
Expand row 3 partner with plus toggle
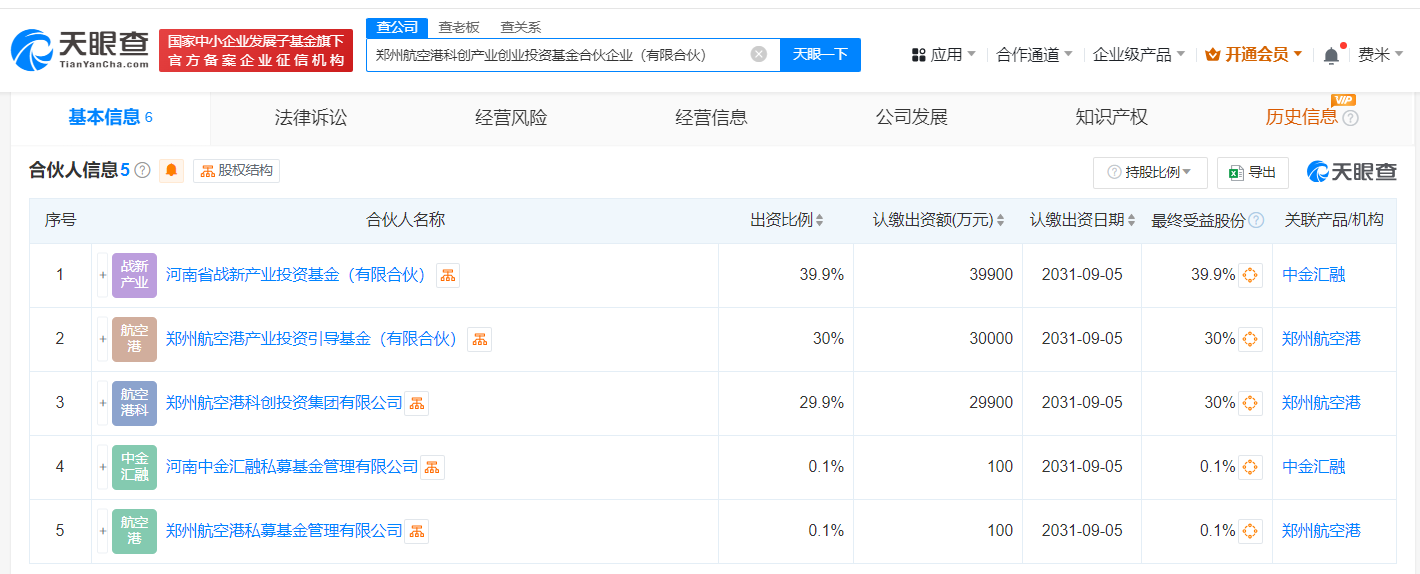click(102, 403)
